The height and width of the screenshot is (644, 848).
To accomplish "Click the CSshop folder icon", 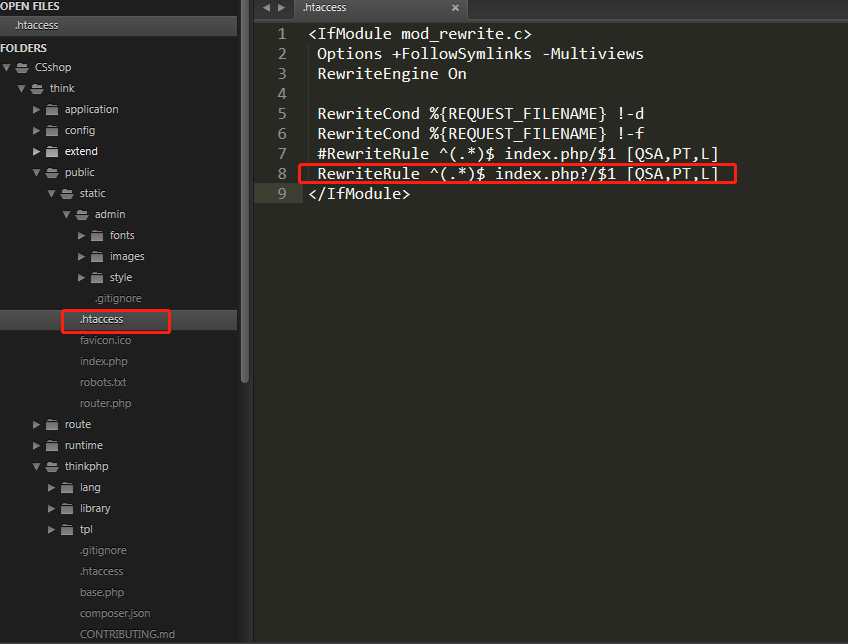I will click(22, 68).
